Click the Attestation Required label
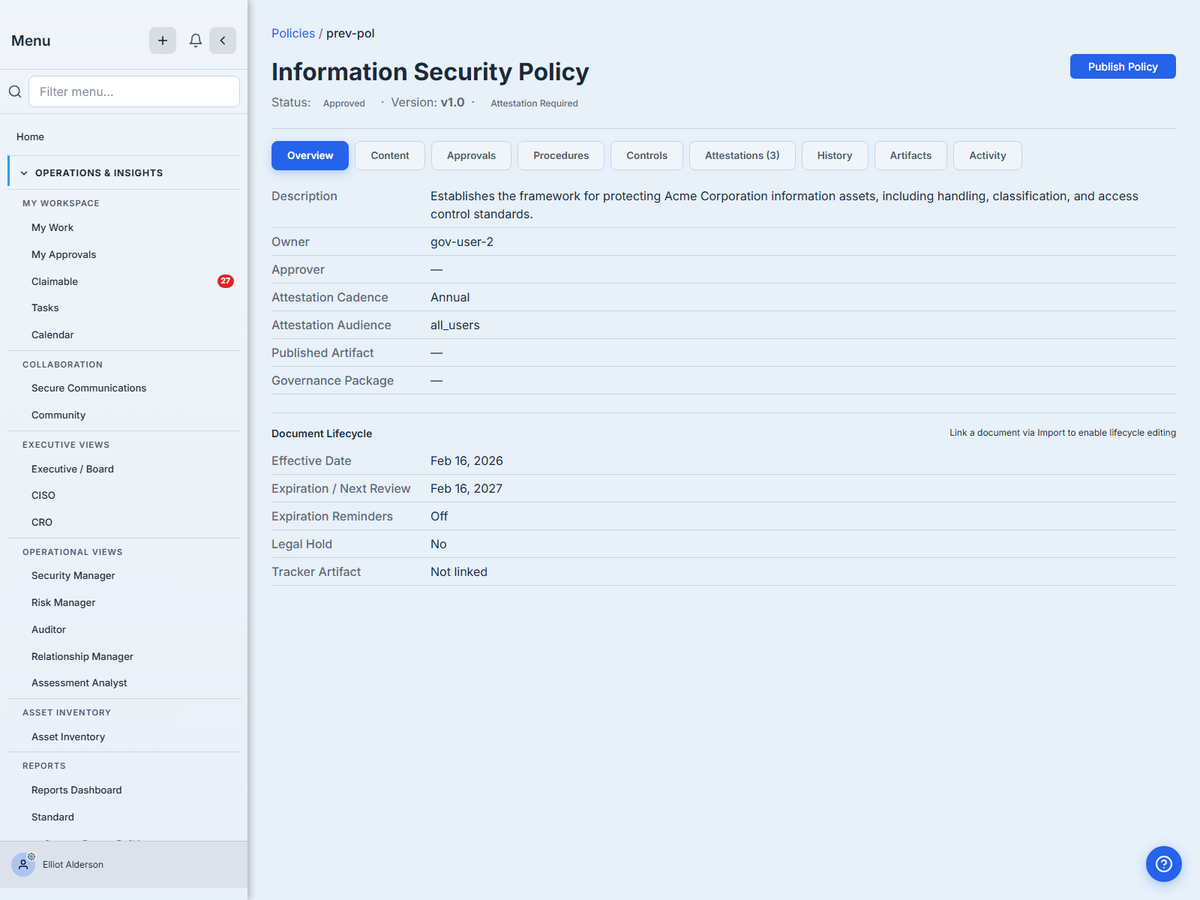 pyautogui.click(x=534, y=103)
